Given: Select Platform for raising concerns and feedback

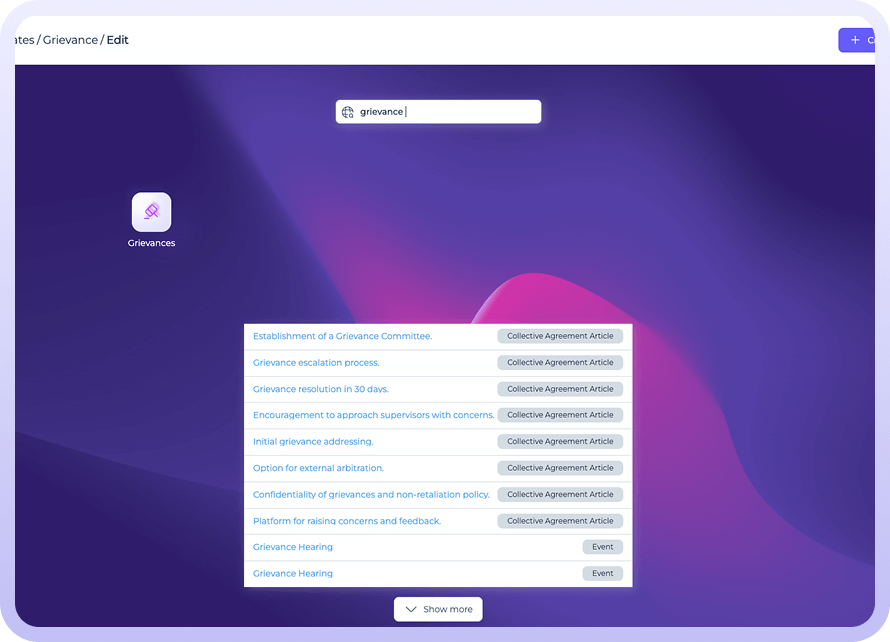Looking at the screenshot, I should click(346, 521).
